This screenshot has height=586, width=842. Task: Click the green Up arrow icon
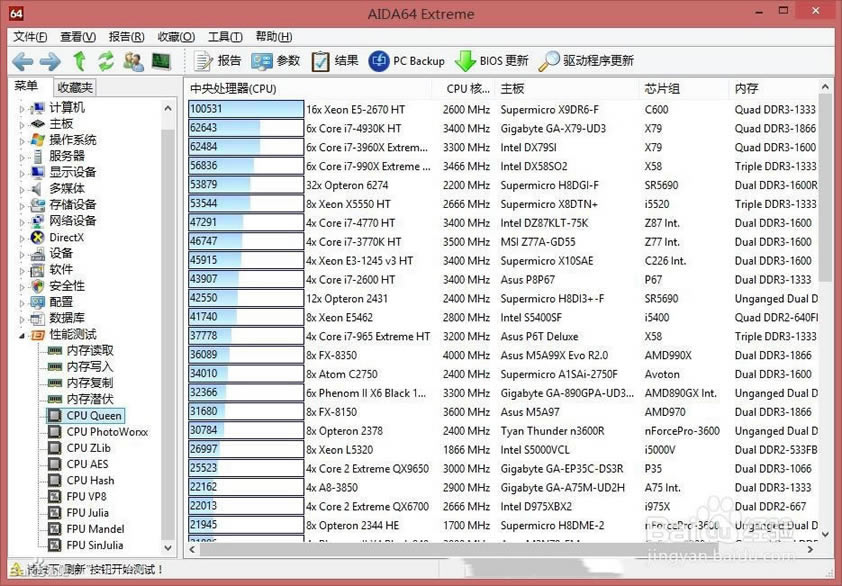pos(79,61)
